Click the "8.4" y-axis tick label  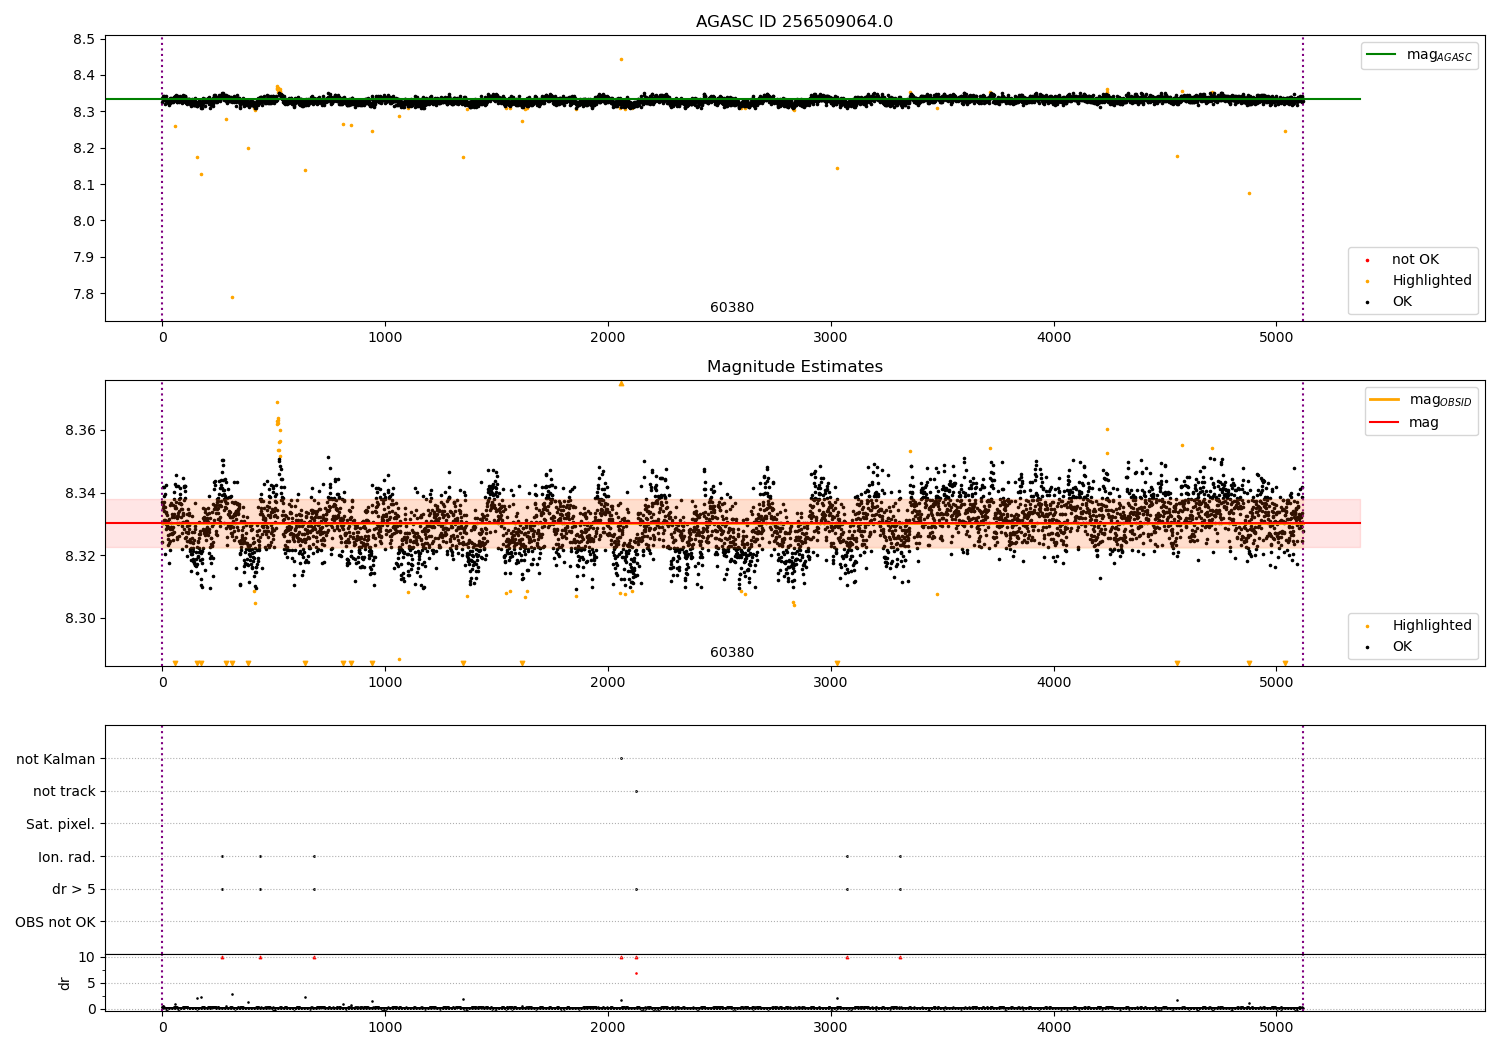pos(84,76)
